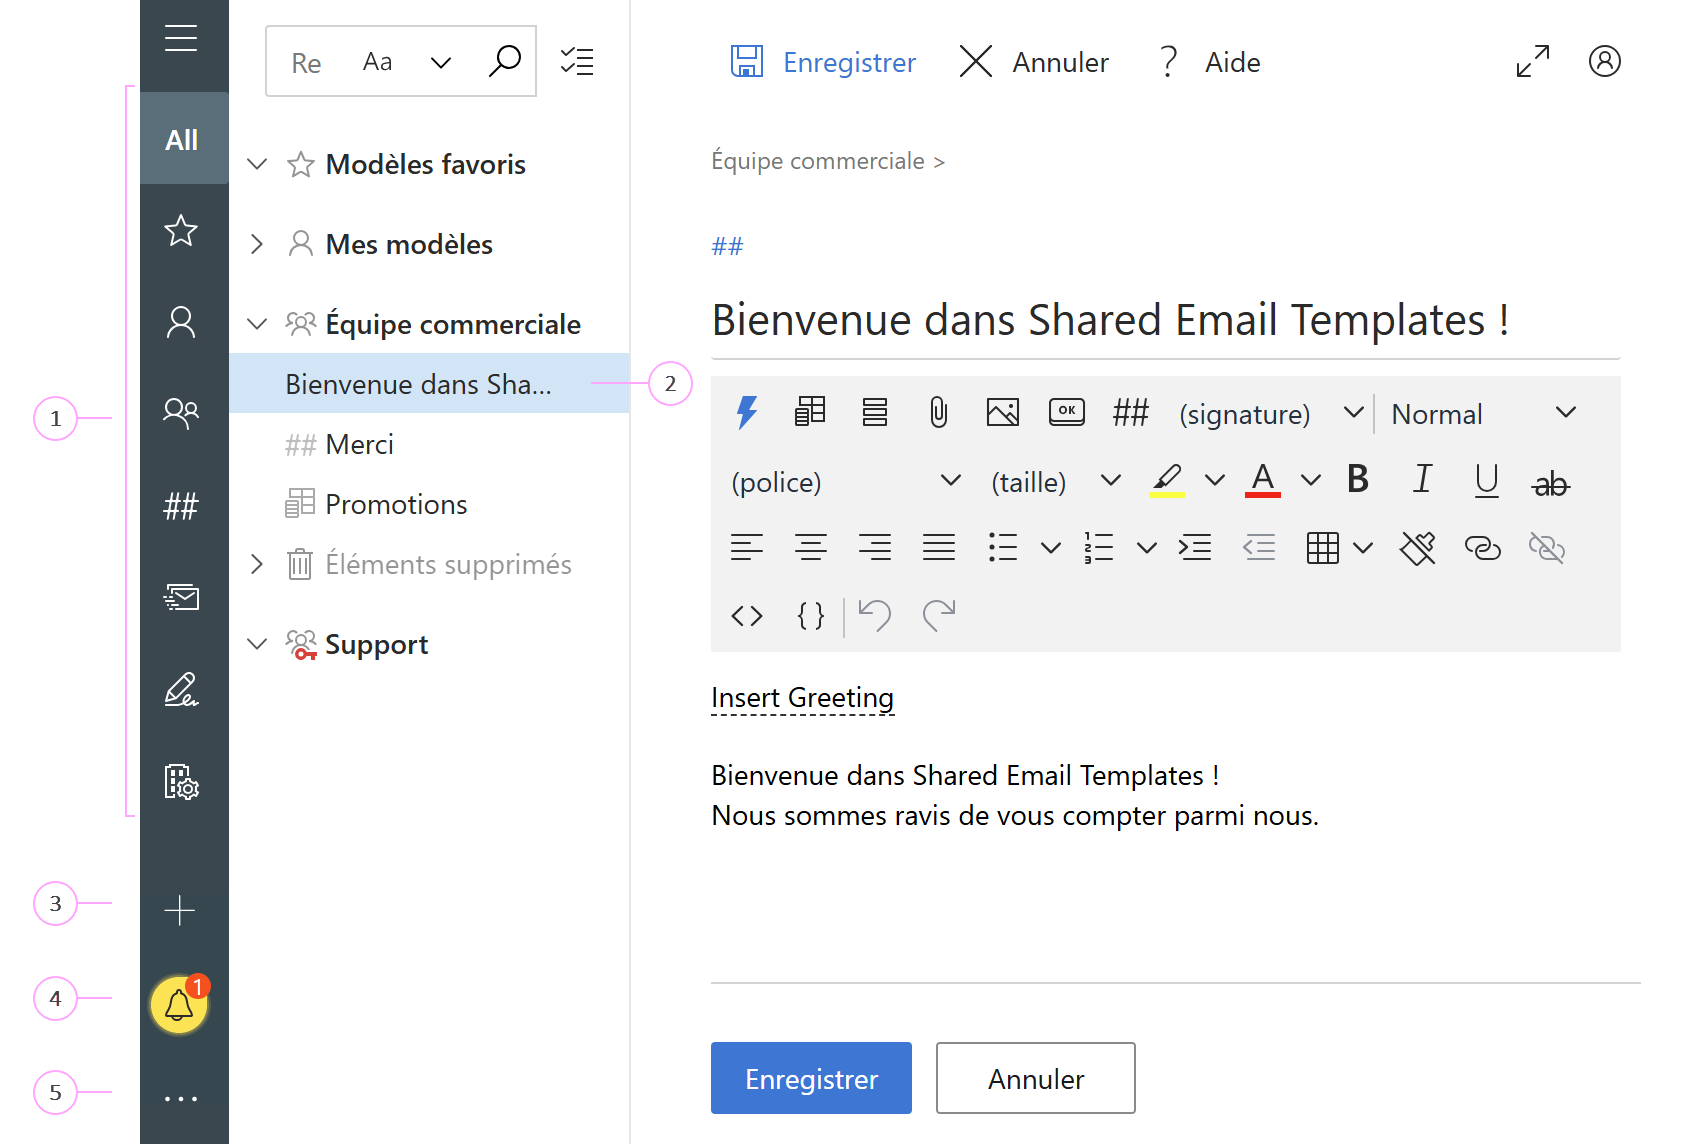
Task: Open the mail merge icon in sidebar
Action: (x=181, y=597)
